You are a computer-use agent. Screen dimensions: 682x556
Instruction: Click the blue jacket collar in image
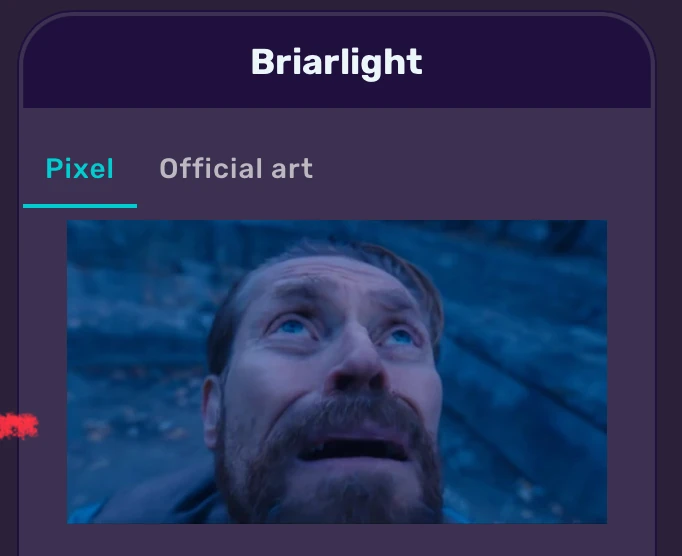click(87, 513)
